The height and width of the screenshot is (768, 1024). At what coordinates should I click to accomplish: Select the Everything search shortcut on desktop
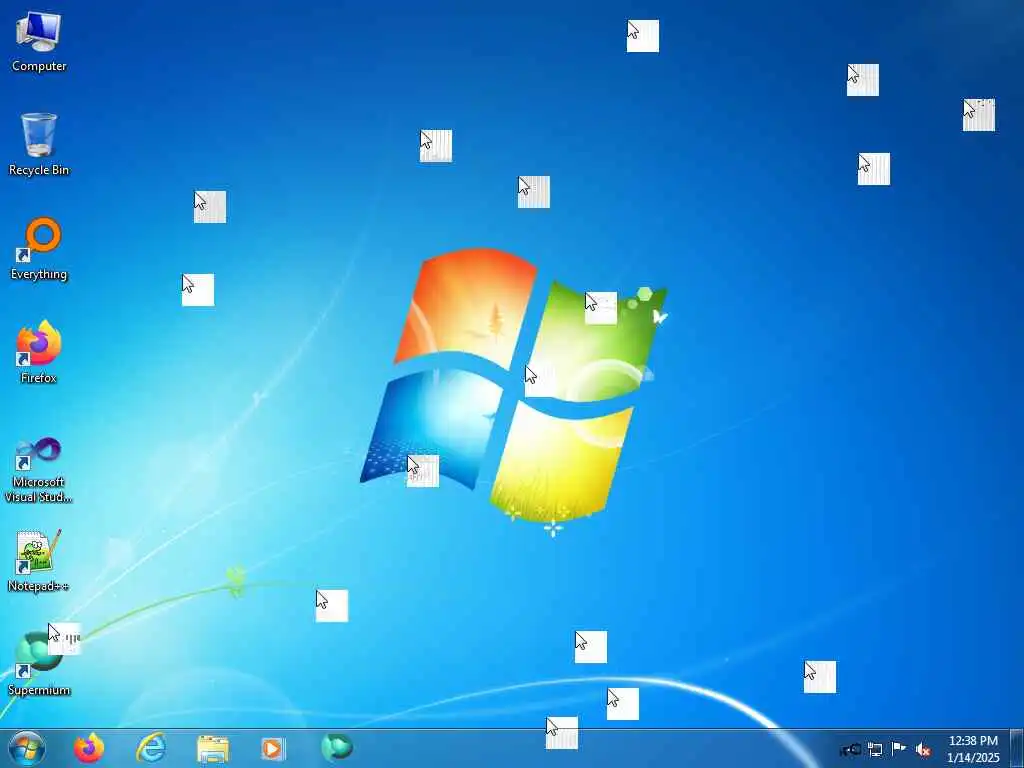click(39, 249)
